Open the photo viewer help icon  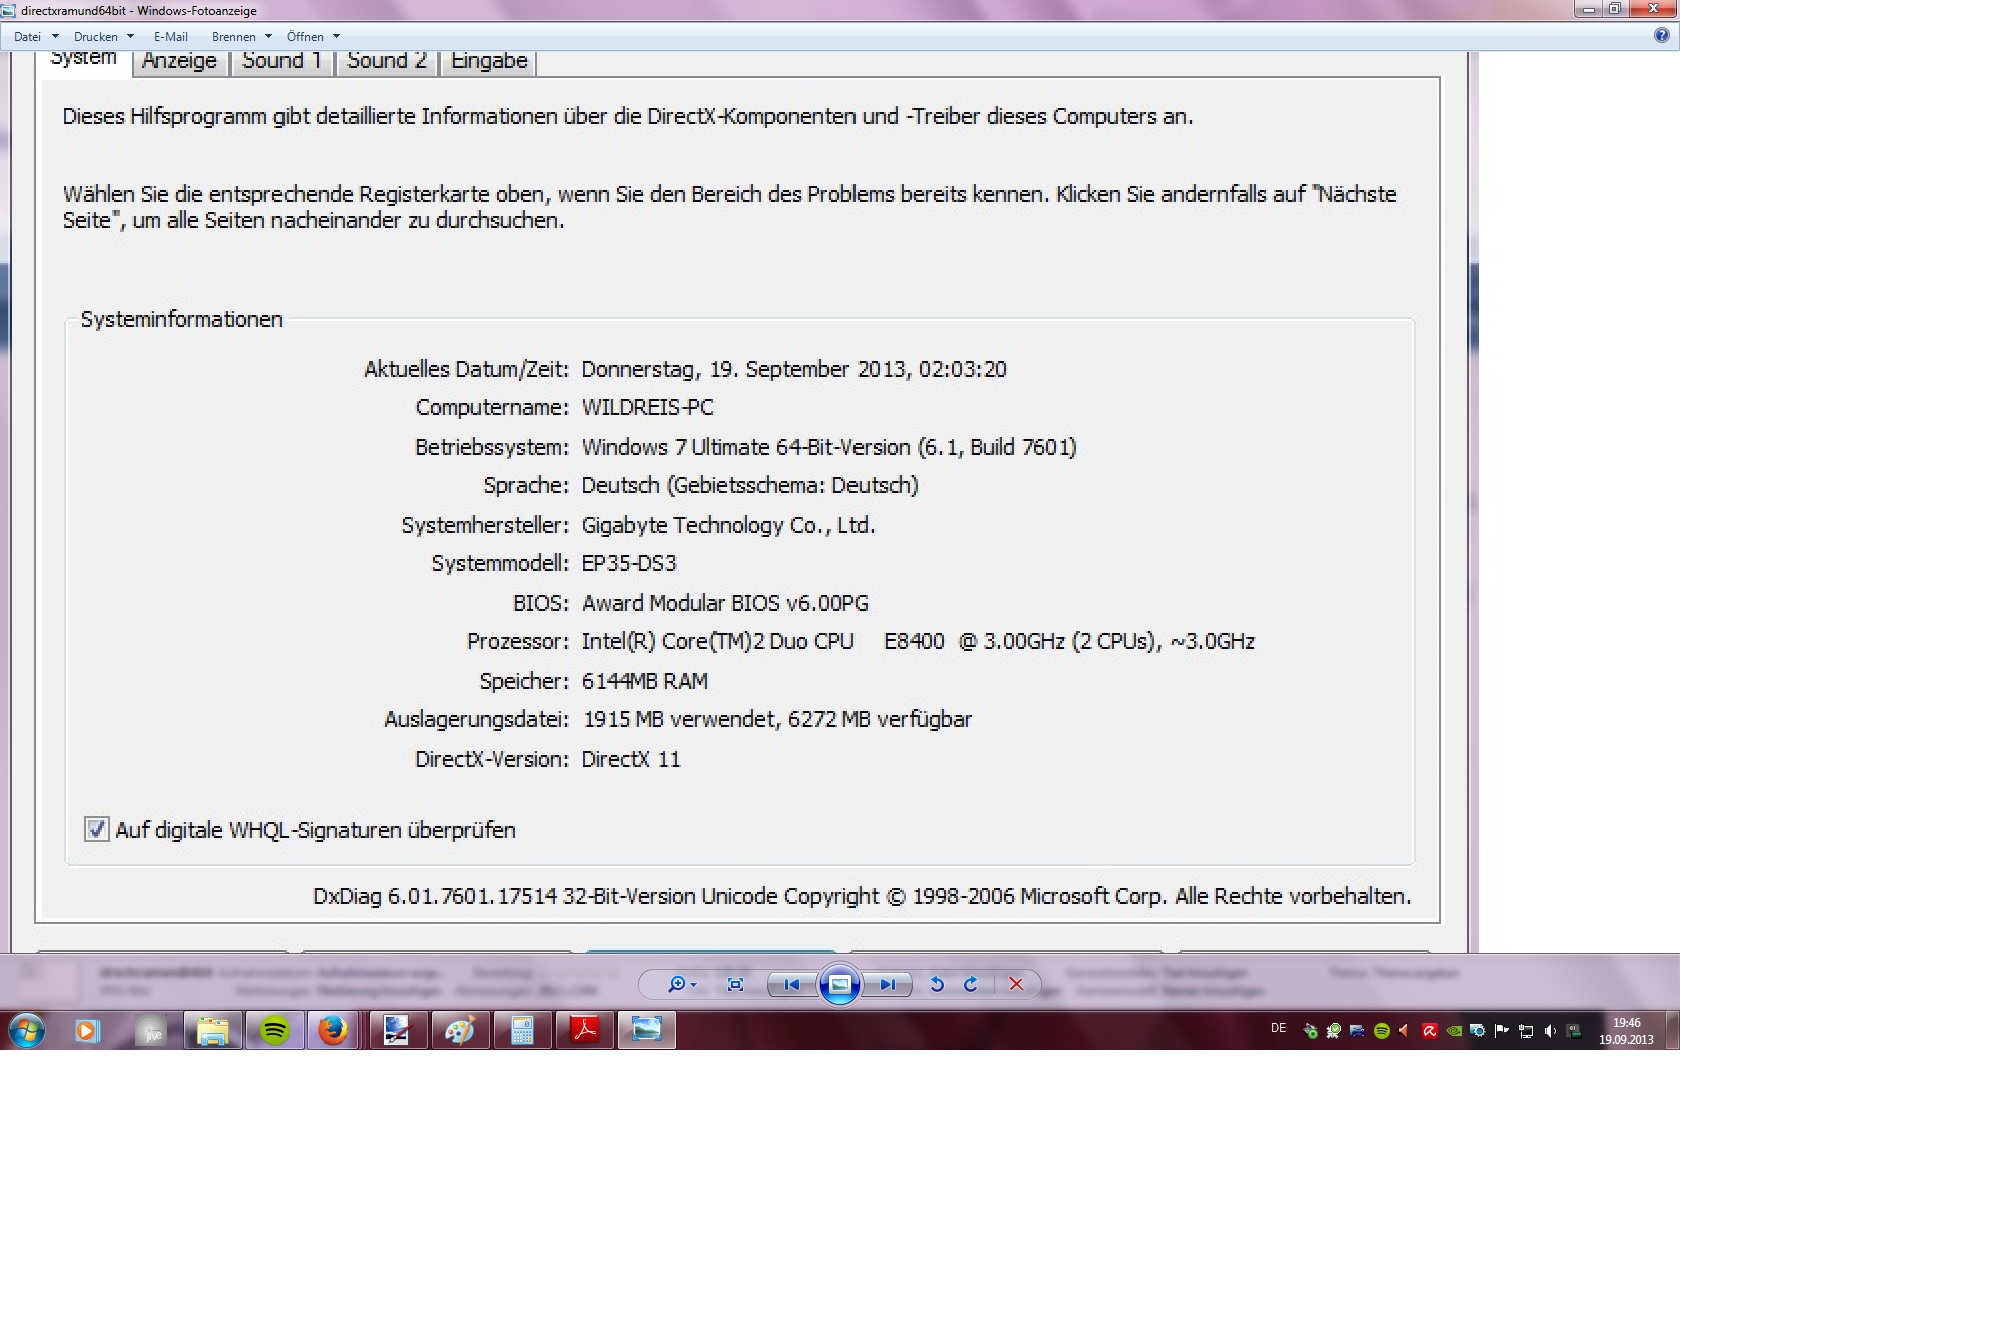click(1661, 36)
